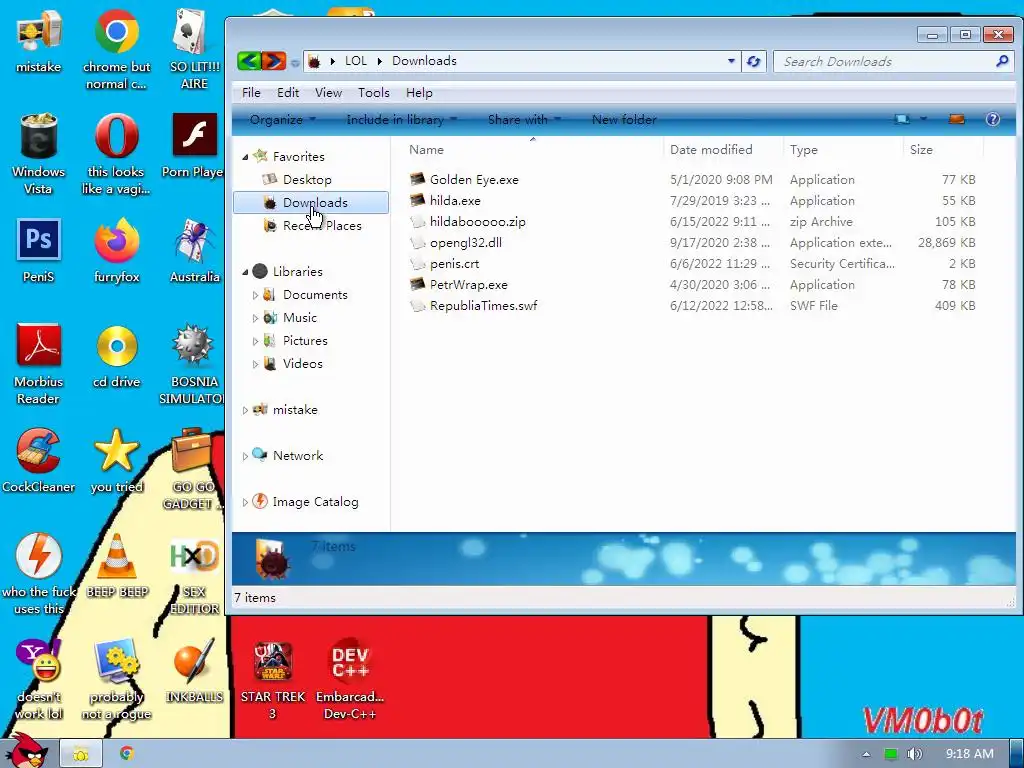
Task: Open the 'Share with' dropdown
Action: click(524, 120)
